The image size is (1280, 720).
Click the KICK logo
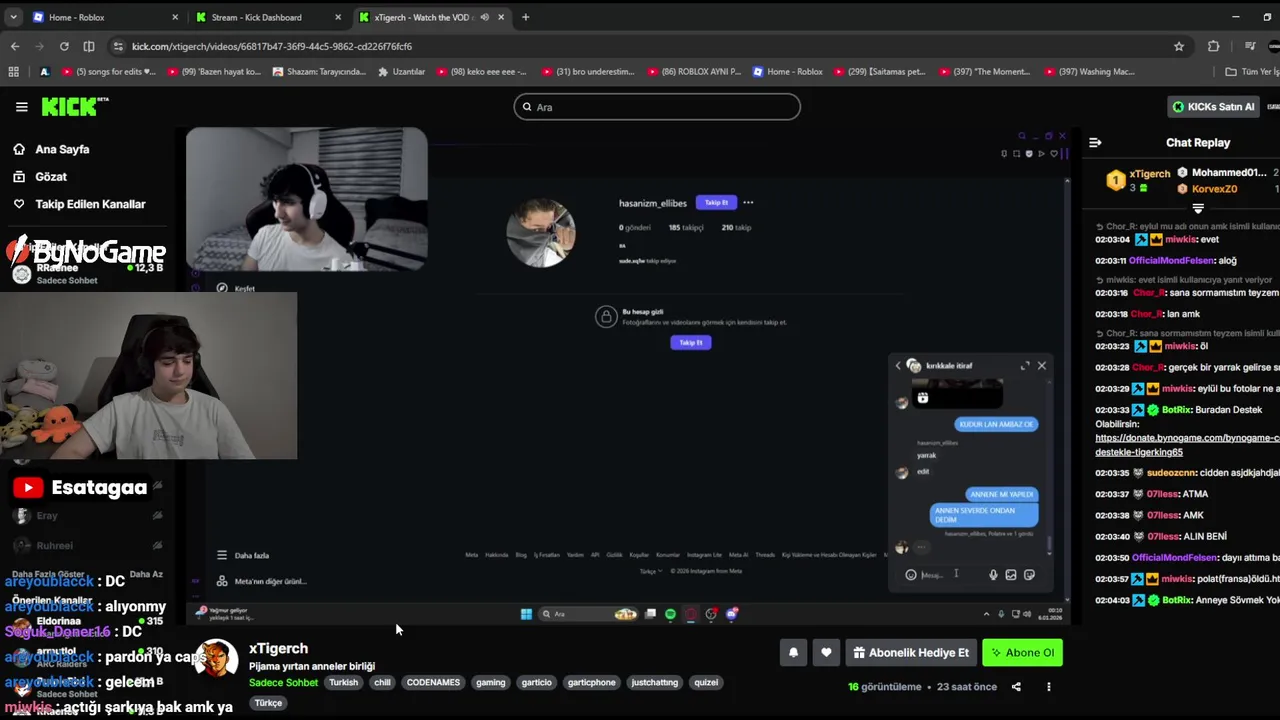75,106
